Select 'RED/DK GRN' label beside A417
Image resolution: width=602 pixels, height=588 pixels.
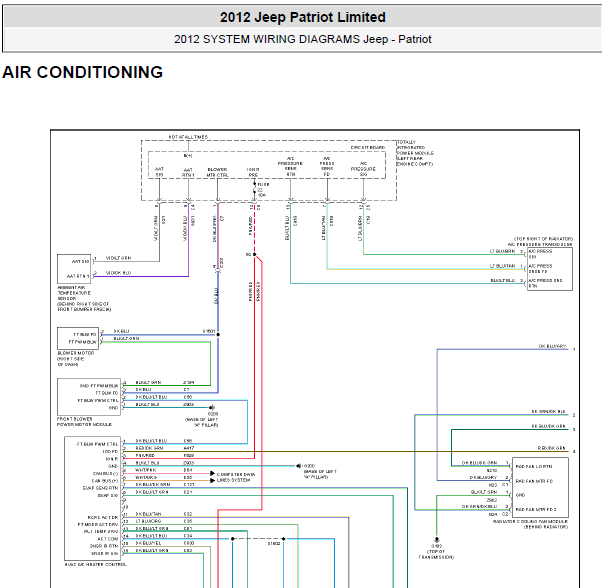pos(149,448)
